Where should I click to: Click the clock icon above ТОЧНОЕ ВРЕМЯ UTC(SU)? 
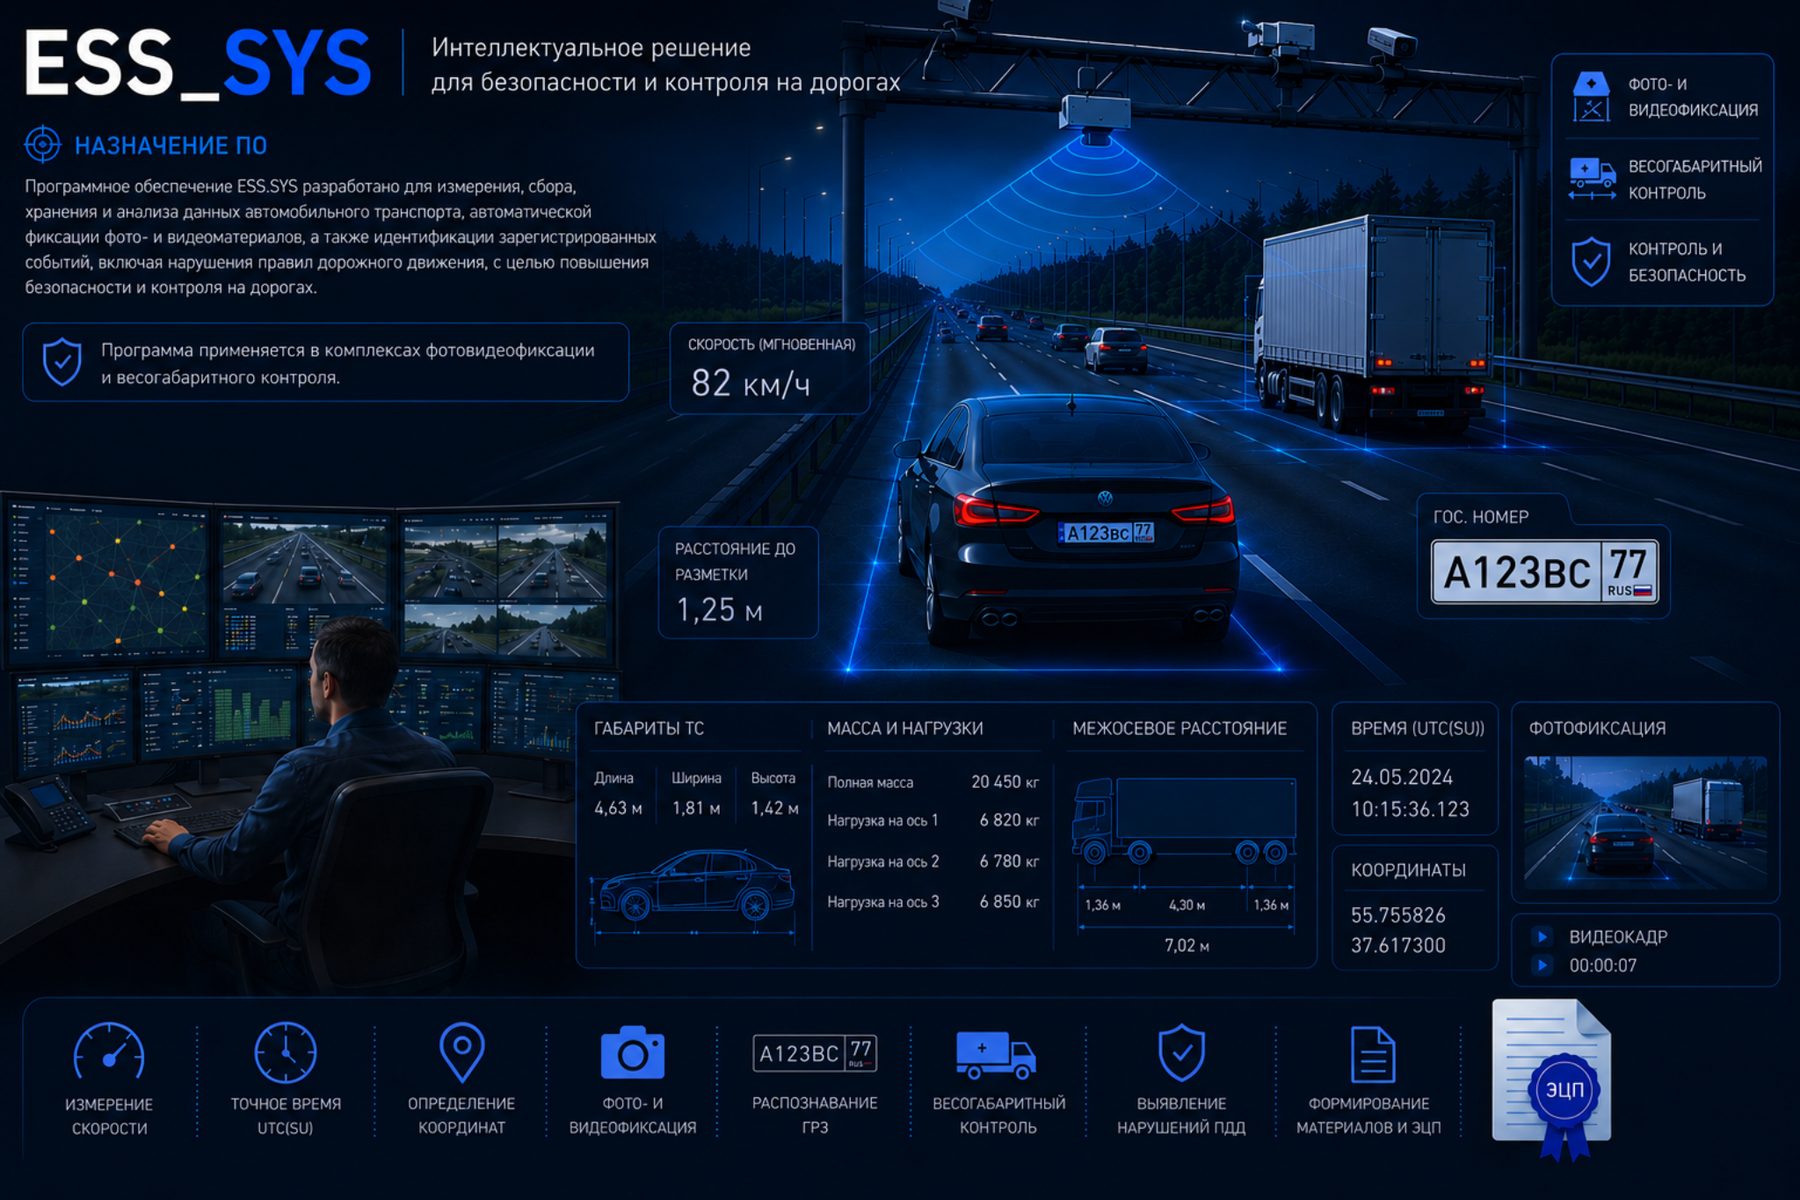285,1052
